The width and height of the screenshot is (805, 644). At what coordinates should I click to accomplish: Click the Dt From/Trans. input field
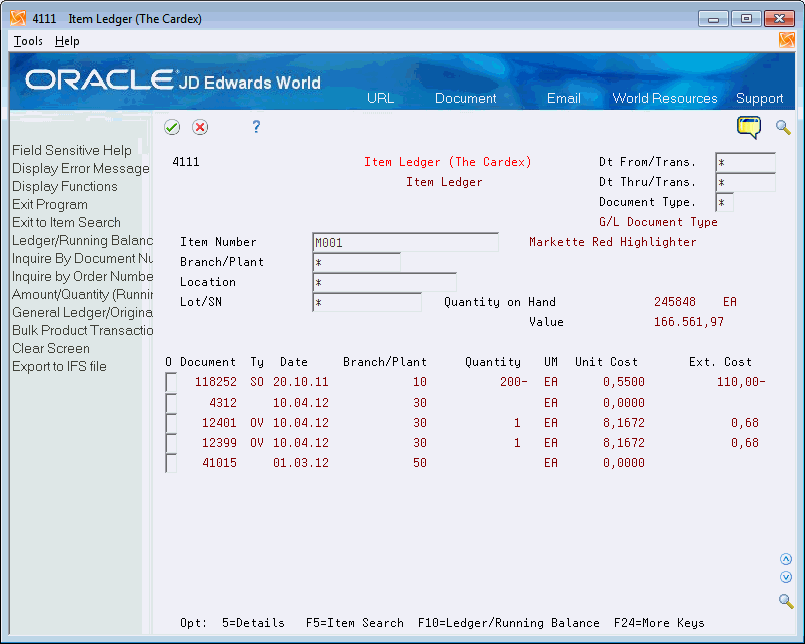[745, 162]
